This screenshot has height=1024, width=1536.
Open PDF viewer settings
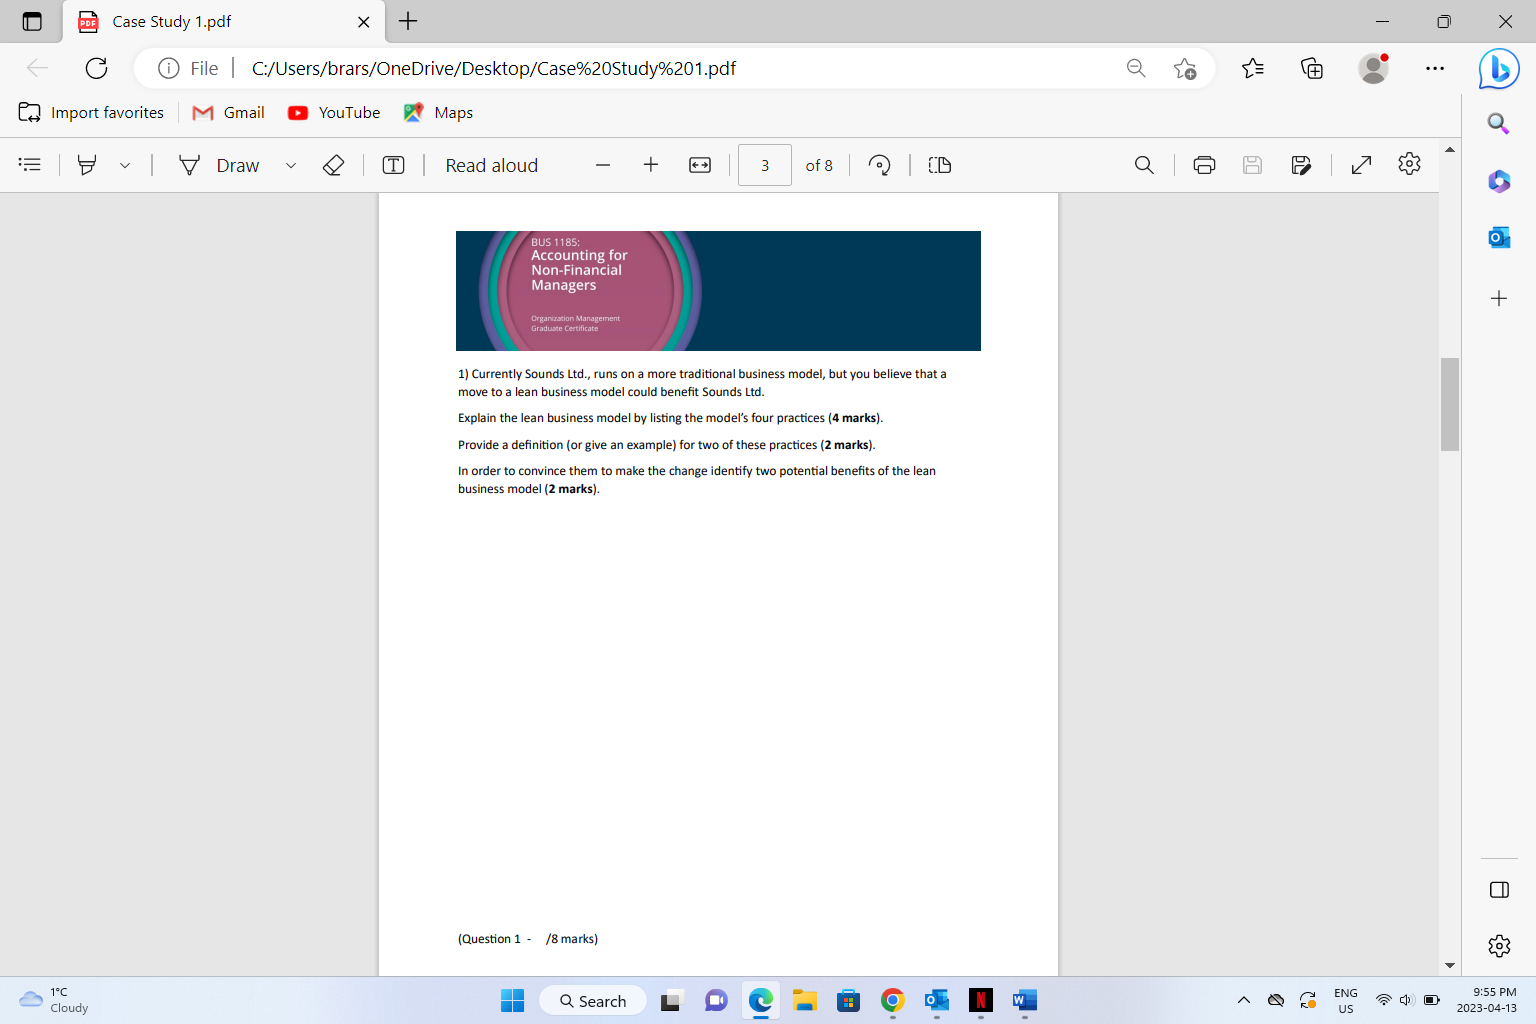tap(1409, 165)
